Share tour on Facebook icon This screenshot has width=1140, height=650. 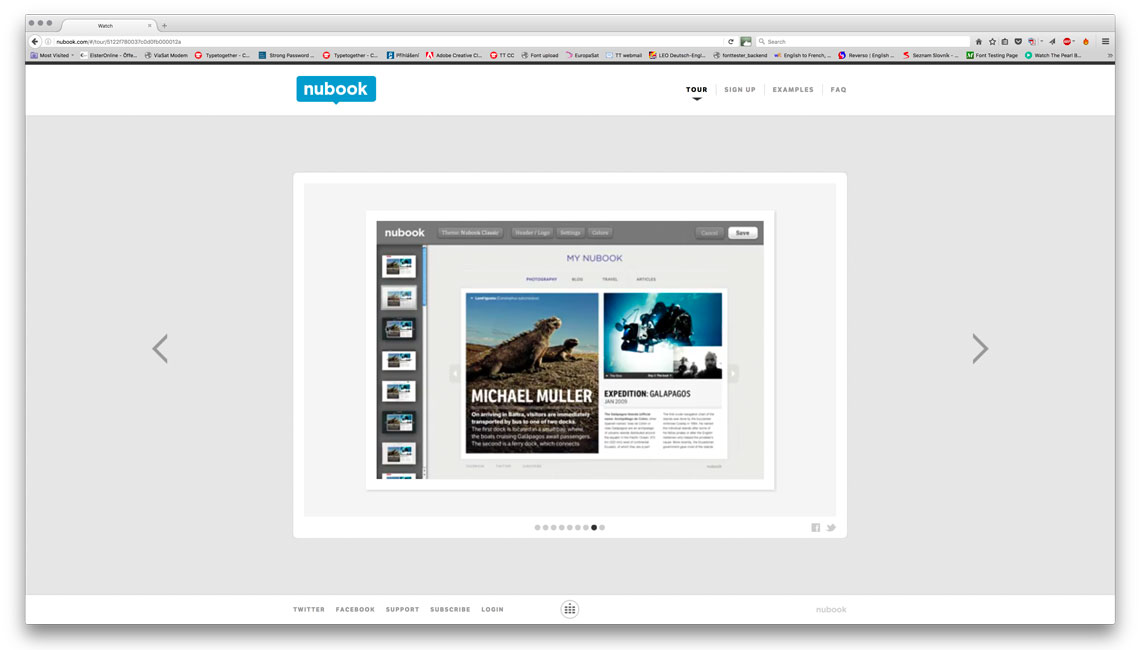816,528
